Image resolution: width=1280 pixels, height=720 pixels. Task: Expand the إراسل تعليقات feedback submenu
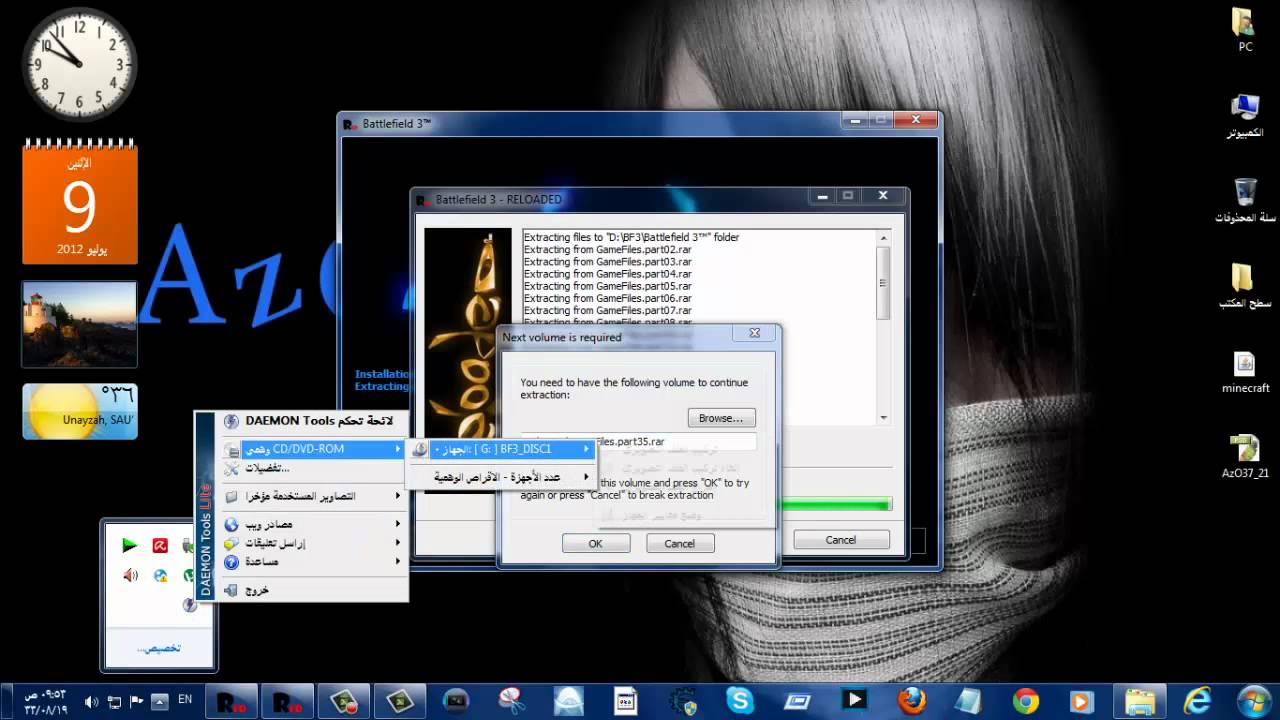tap(314, 543)
